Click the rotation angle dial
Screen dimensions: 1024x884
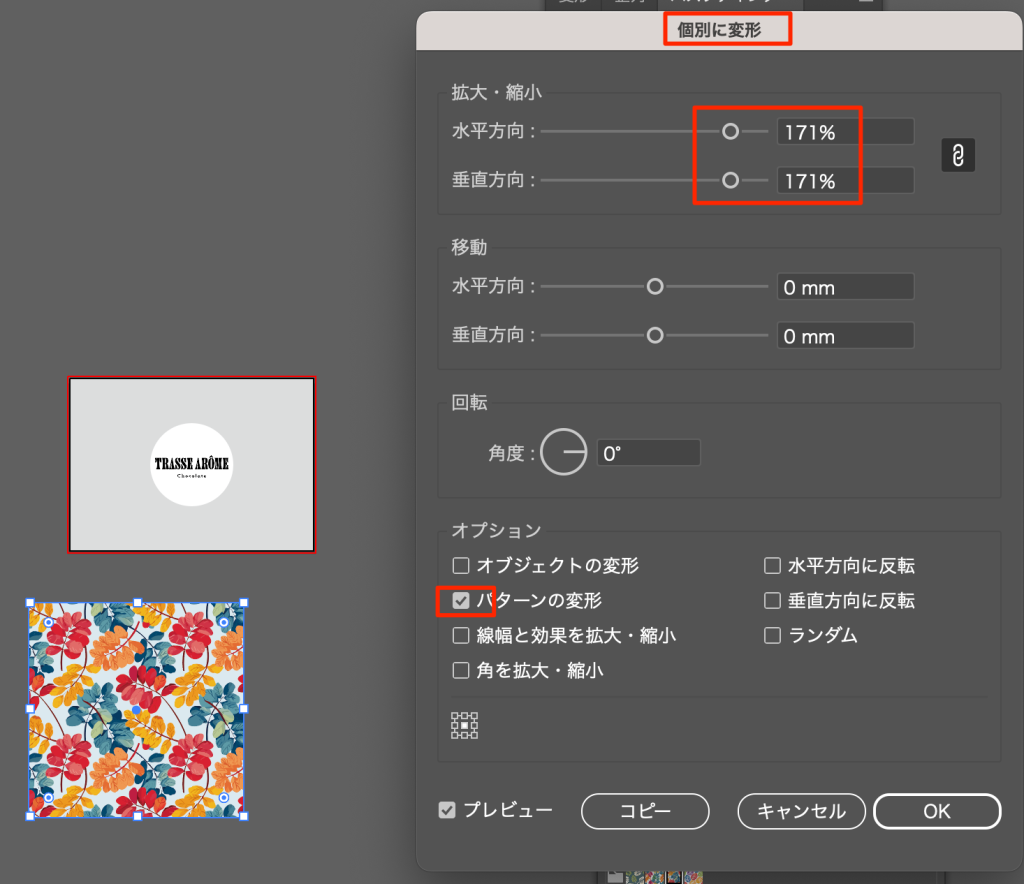coord(565,453)
